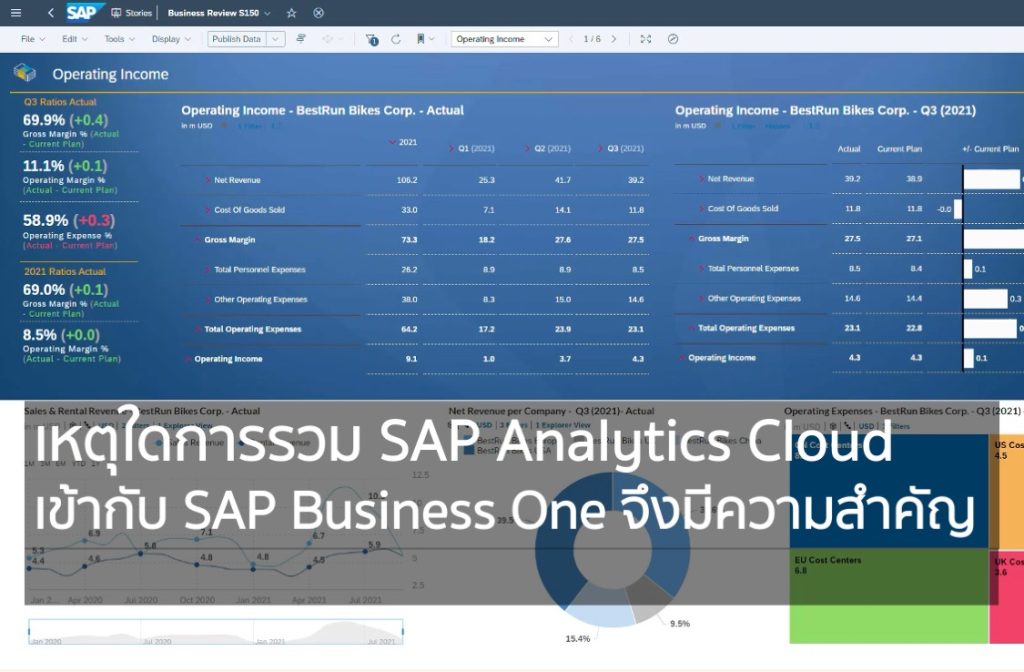Expand Cost Of Goods Sold row in Actual table
Viewport: 1024px width, 672px height.
208,210
